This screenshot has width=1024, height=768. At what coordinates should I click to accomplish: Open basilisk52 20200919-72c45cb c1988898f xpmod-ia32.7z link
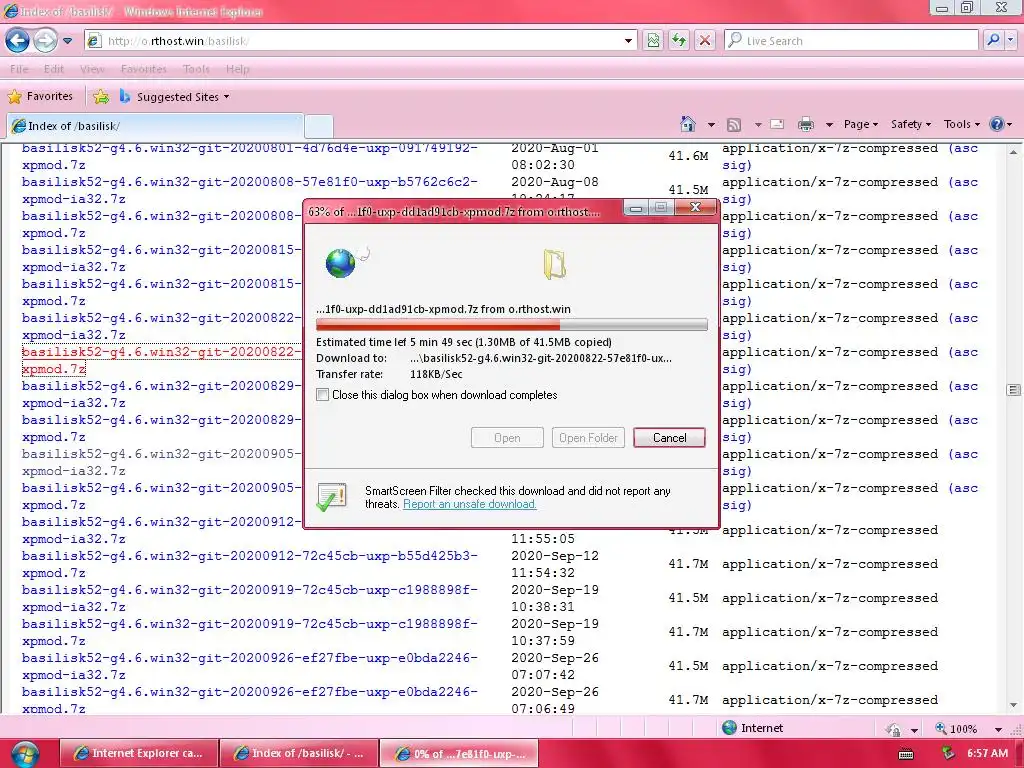[x=249, y=598]
